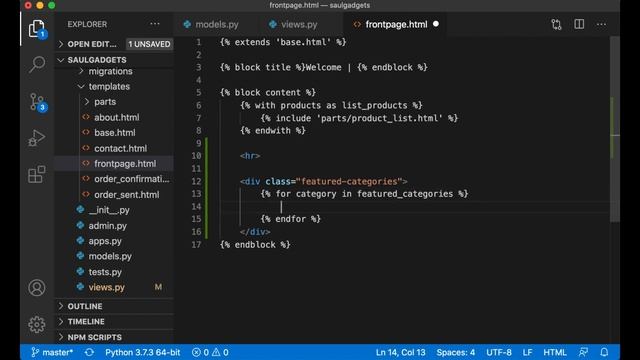The width and height of the screenshot is (640, 360).
Task: Click the master branch icon in status bar
Action: (x=35, y=352)
